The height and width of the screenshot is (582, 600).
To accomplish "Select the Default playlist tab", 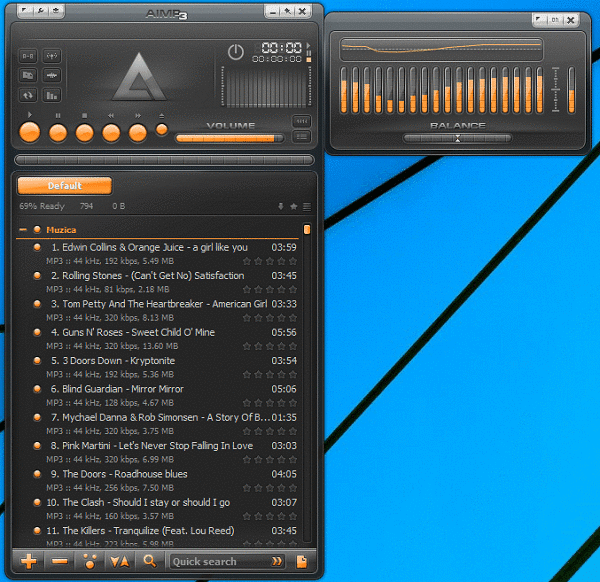I will (x=64, y=185).
